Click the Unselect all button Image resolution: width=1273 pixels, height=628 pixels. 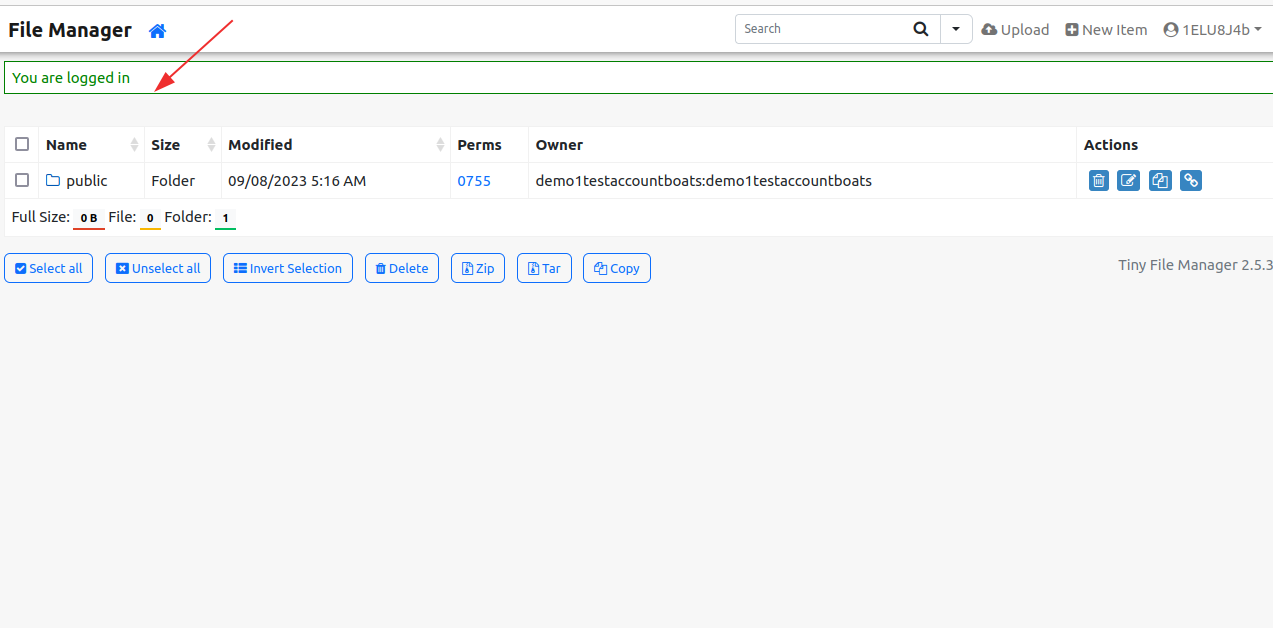[x=158, y=268]
